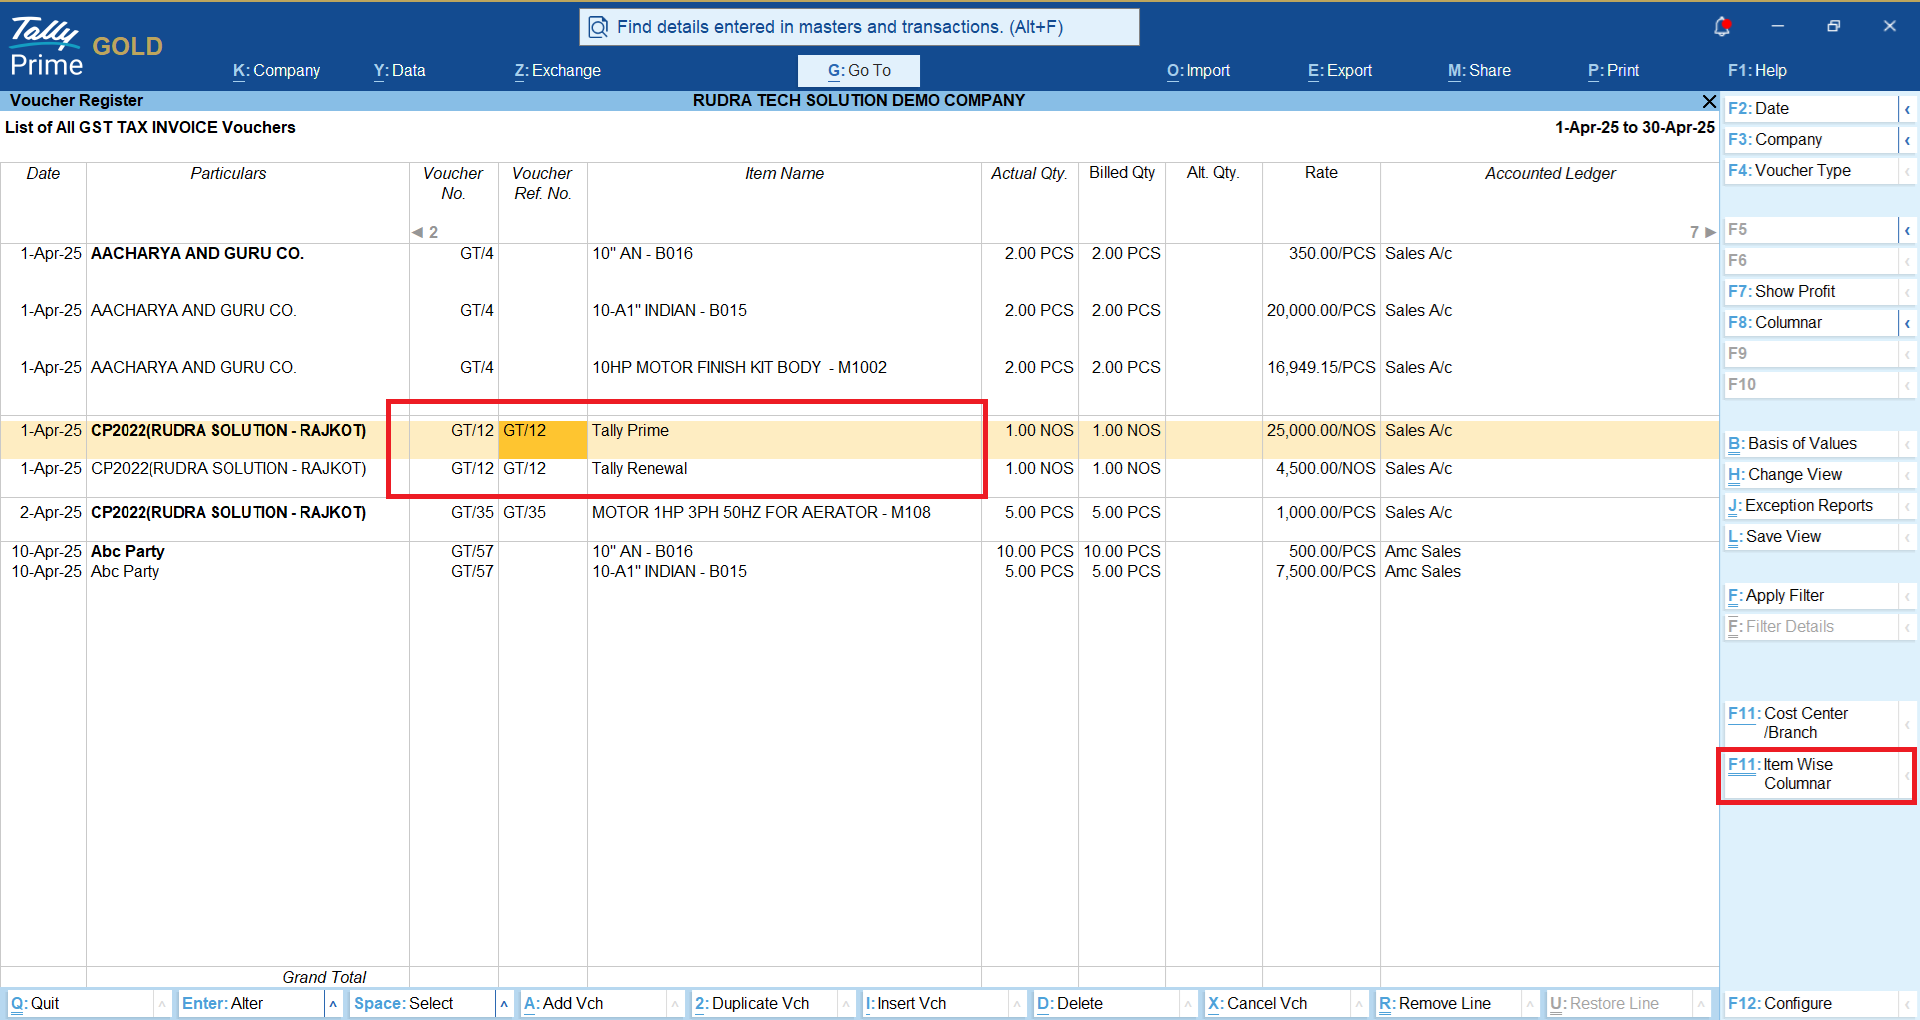Click the GT/35 voucher reference number
Viewport: 1920px width, 1020px height.
coord(524,513)
